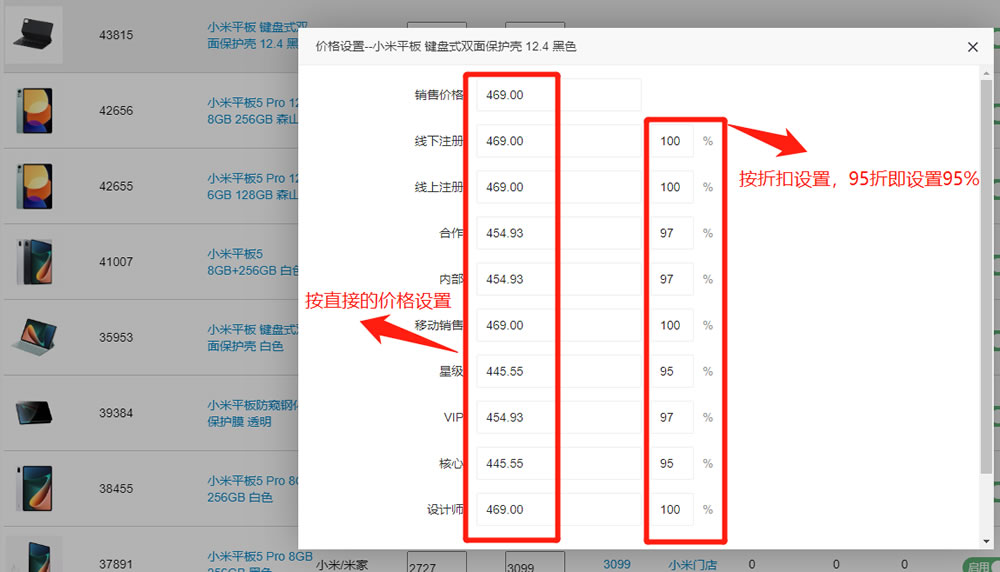The width and height of the screenshot is (1000, 572).
Task: Open product thumbnail for item 35953
Action: (x=34, y=337)
